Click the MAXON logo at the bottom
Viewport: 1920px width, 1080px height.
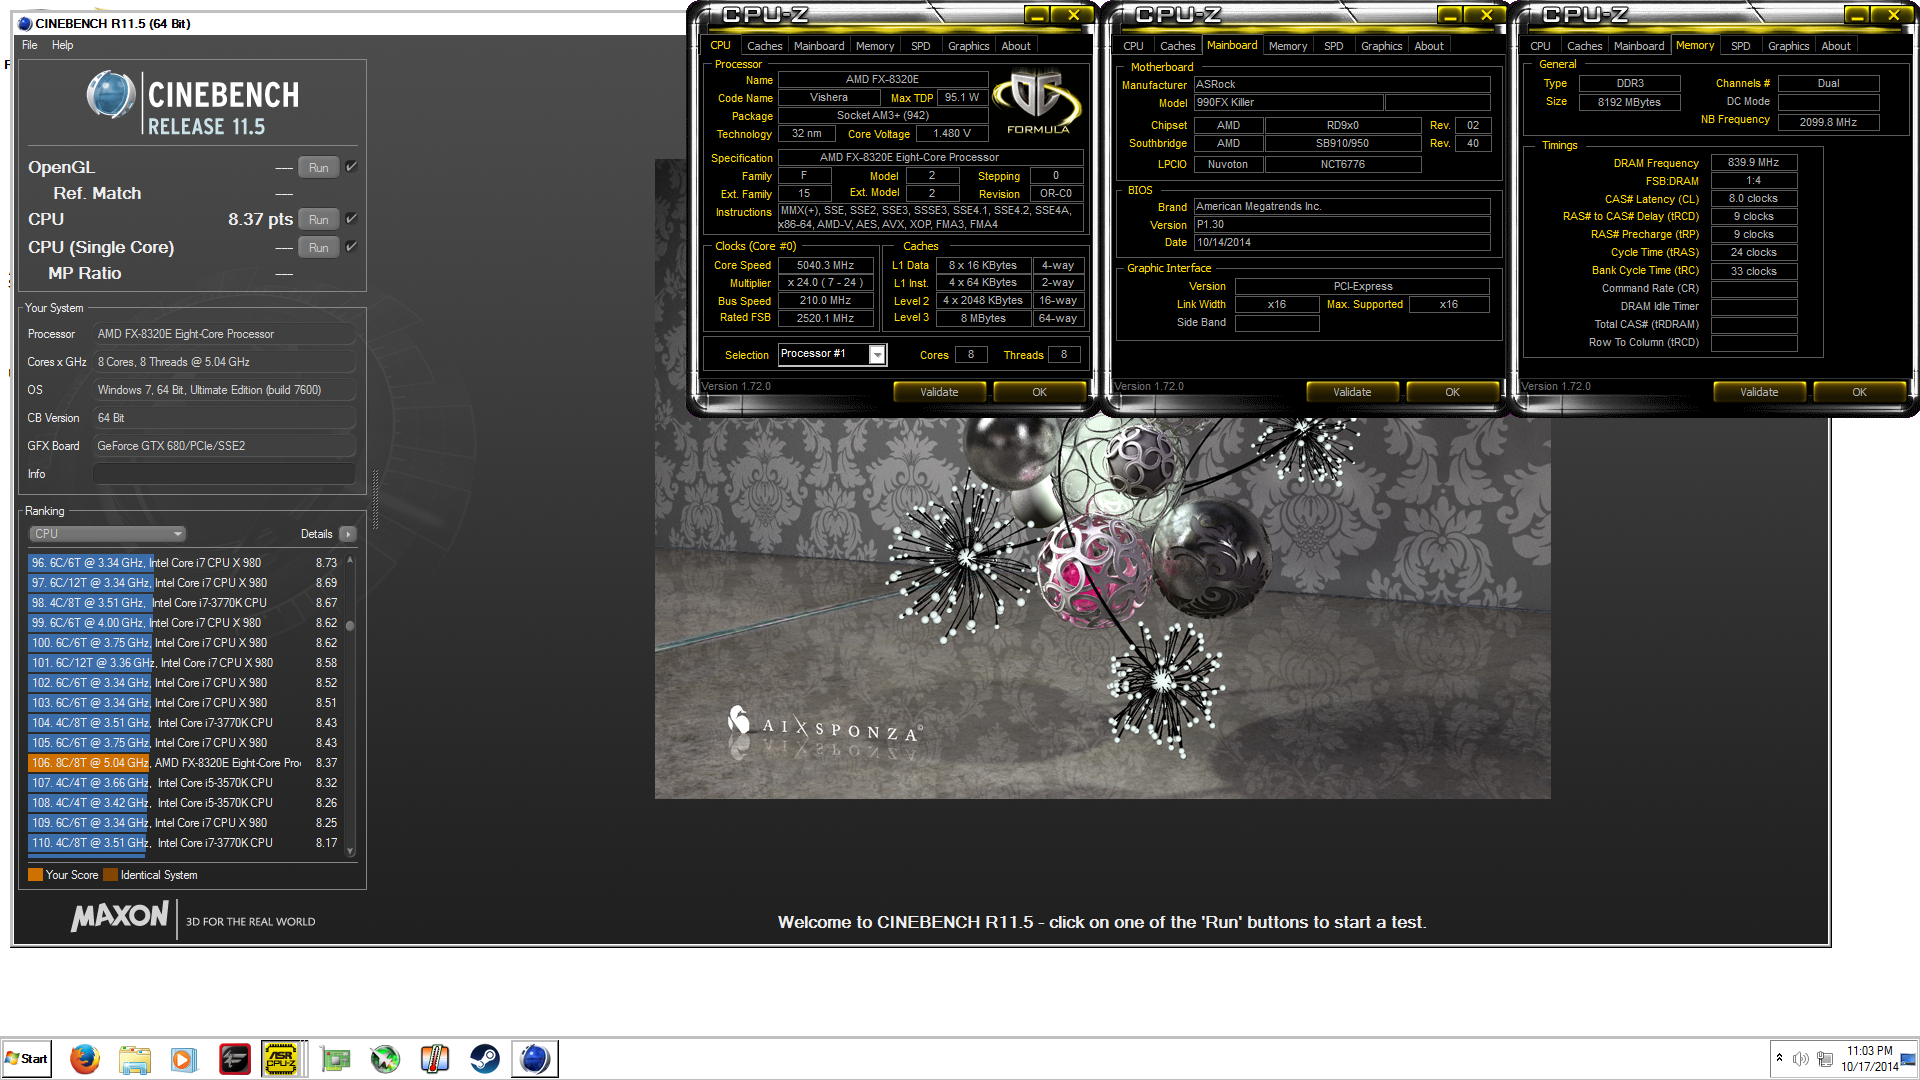(x=120, y=917)
